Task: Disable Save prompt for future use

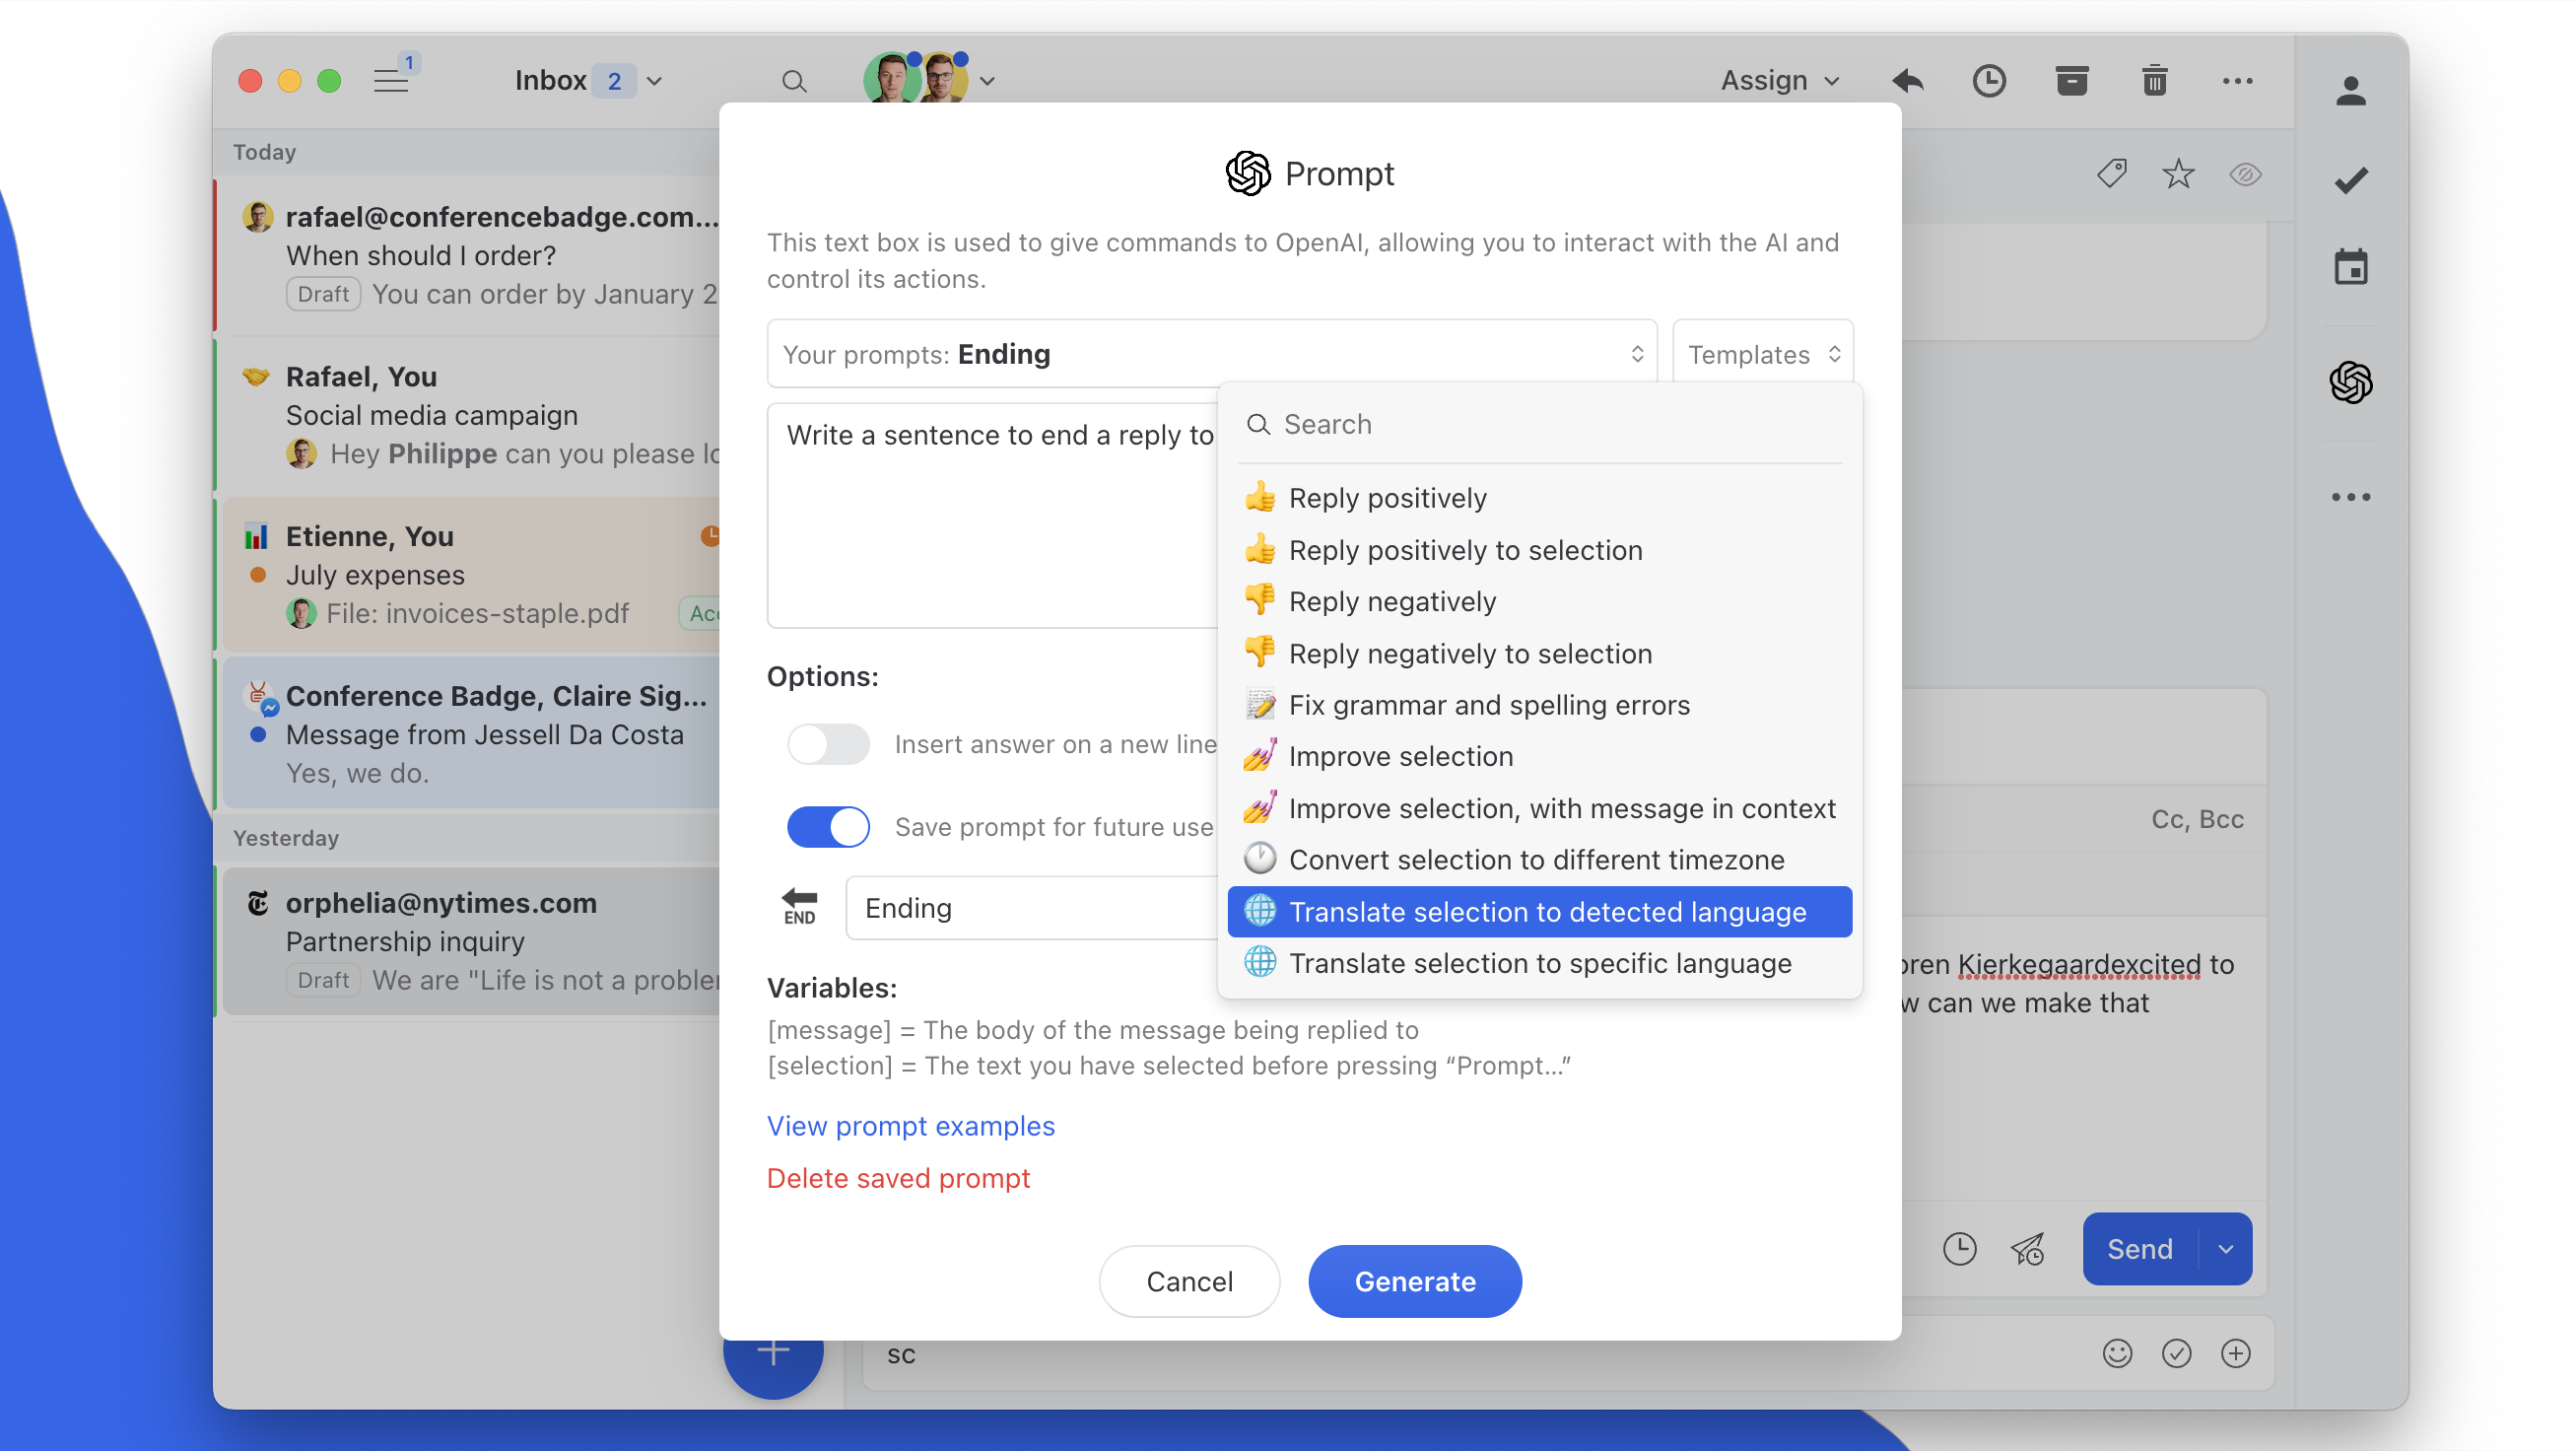Action: [x=828, y=827]
